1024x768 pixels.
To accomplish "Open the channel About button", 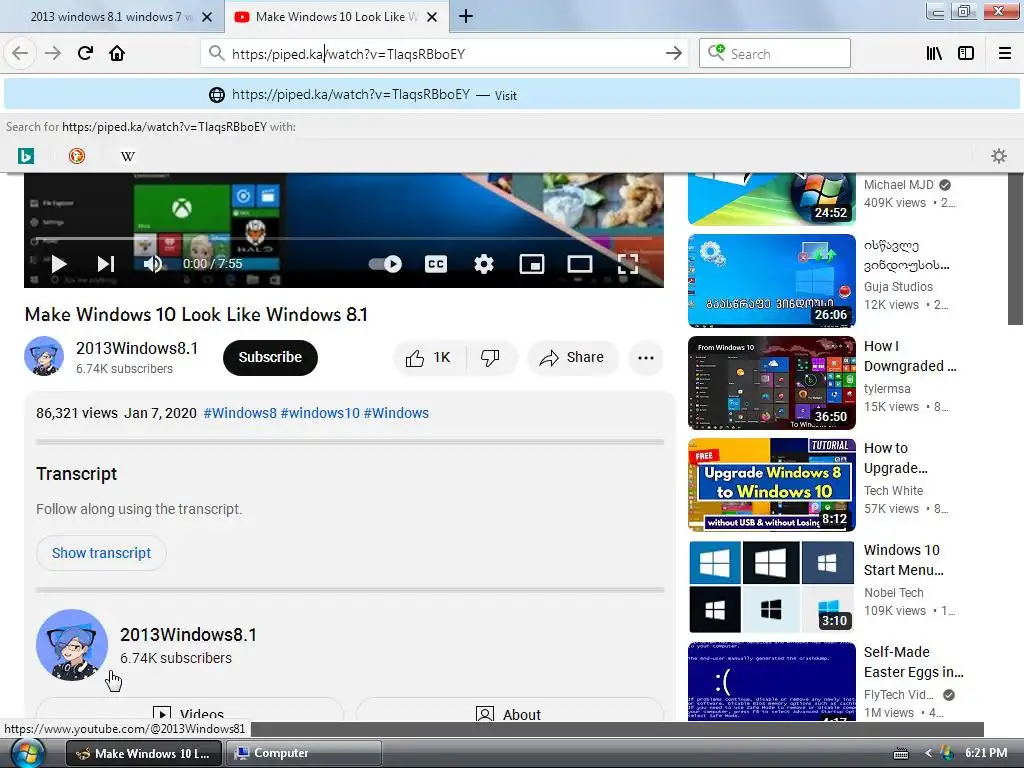I will coord(509,712).
